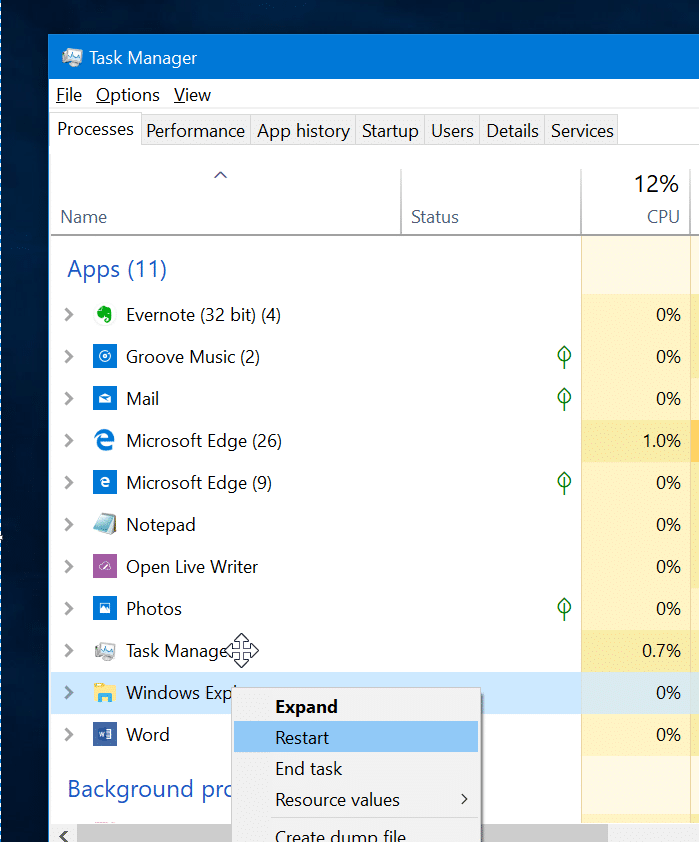
Task: Select the Word process name
Action: coord(148,735)
